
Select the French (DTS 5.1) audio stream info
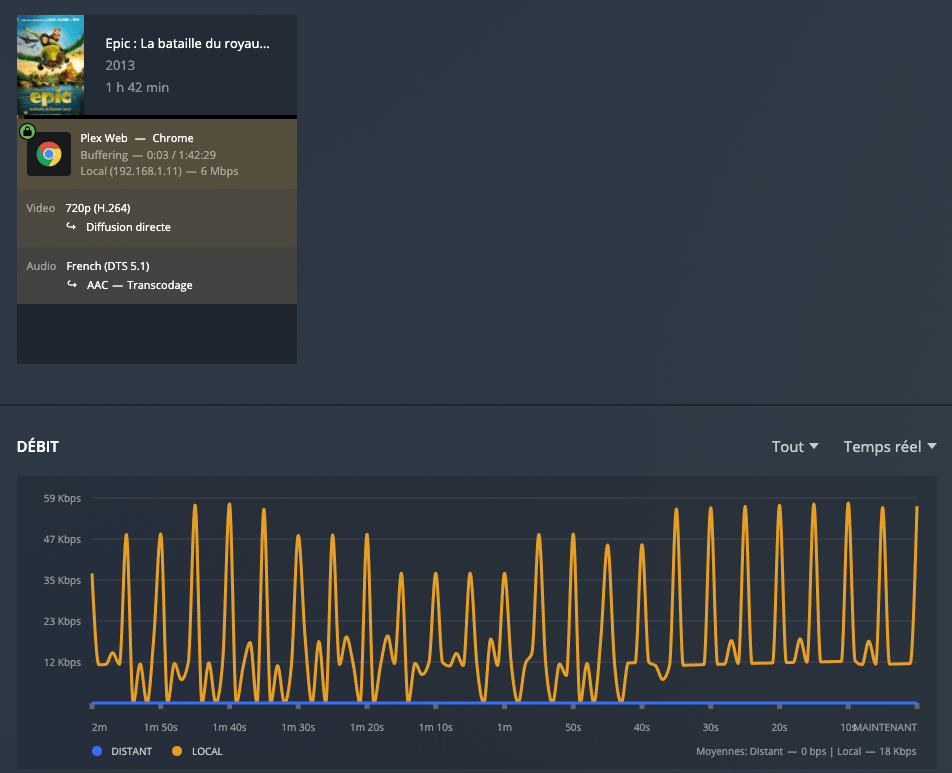(x=107, y=266)
